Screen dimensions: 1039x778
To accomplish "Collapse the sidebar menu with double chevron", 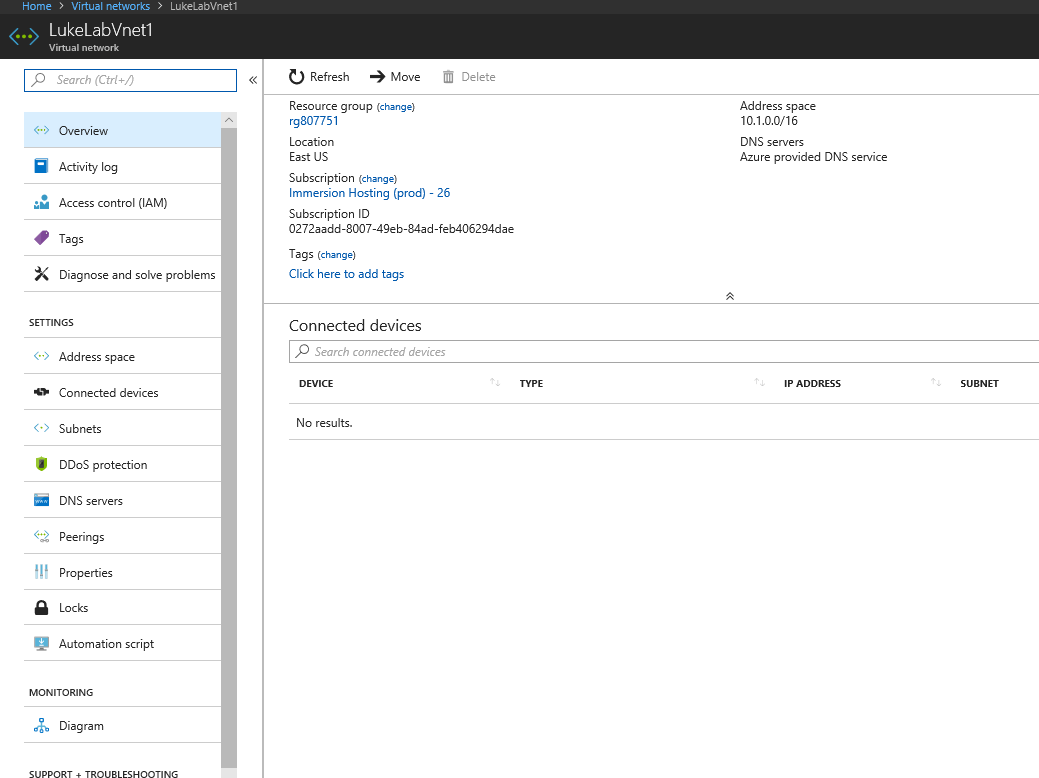I will tap(253, 80).
